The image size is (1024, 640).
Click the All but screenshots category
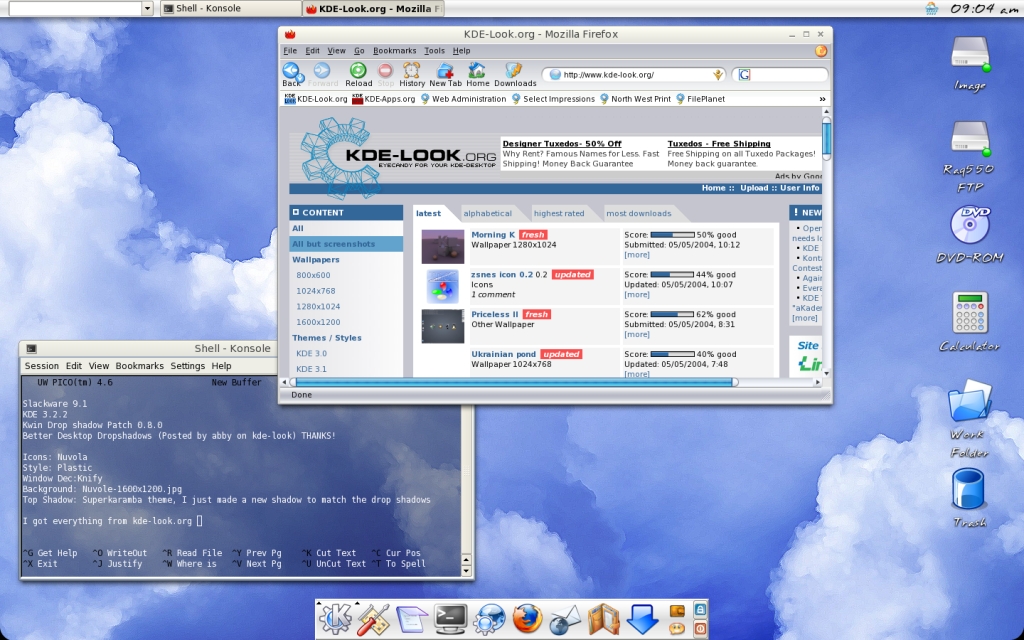(346, 244)
